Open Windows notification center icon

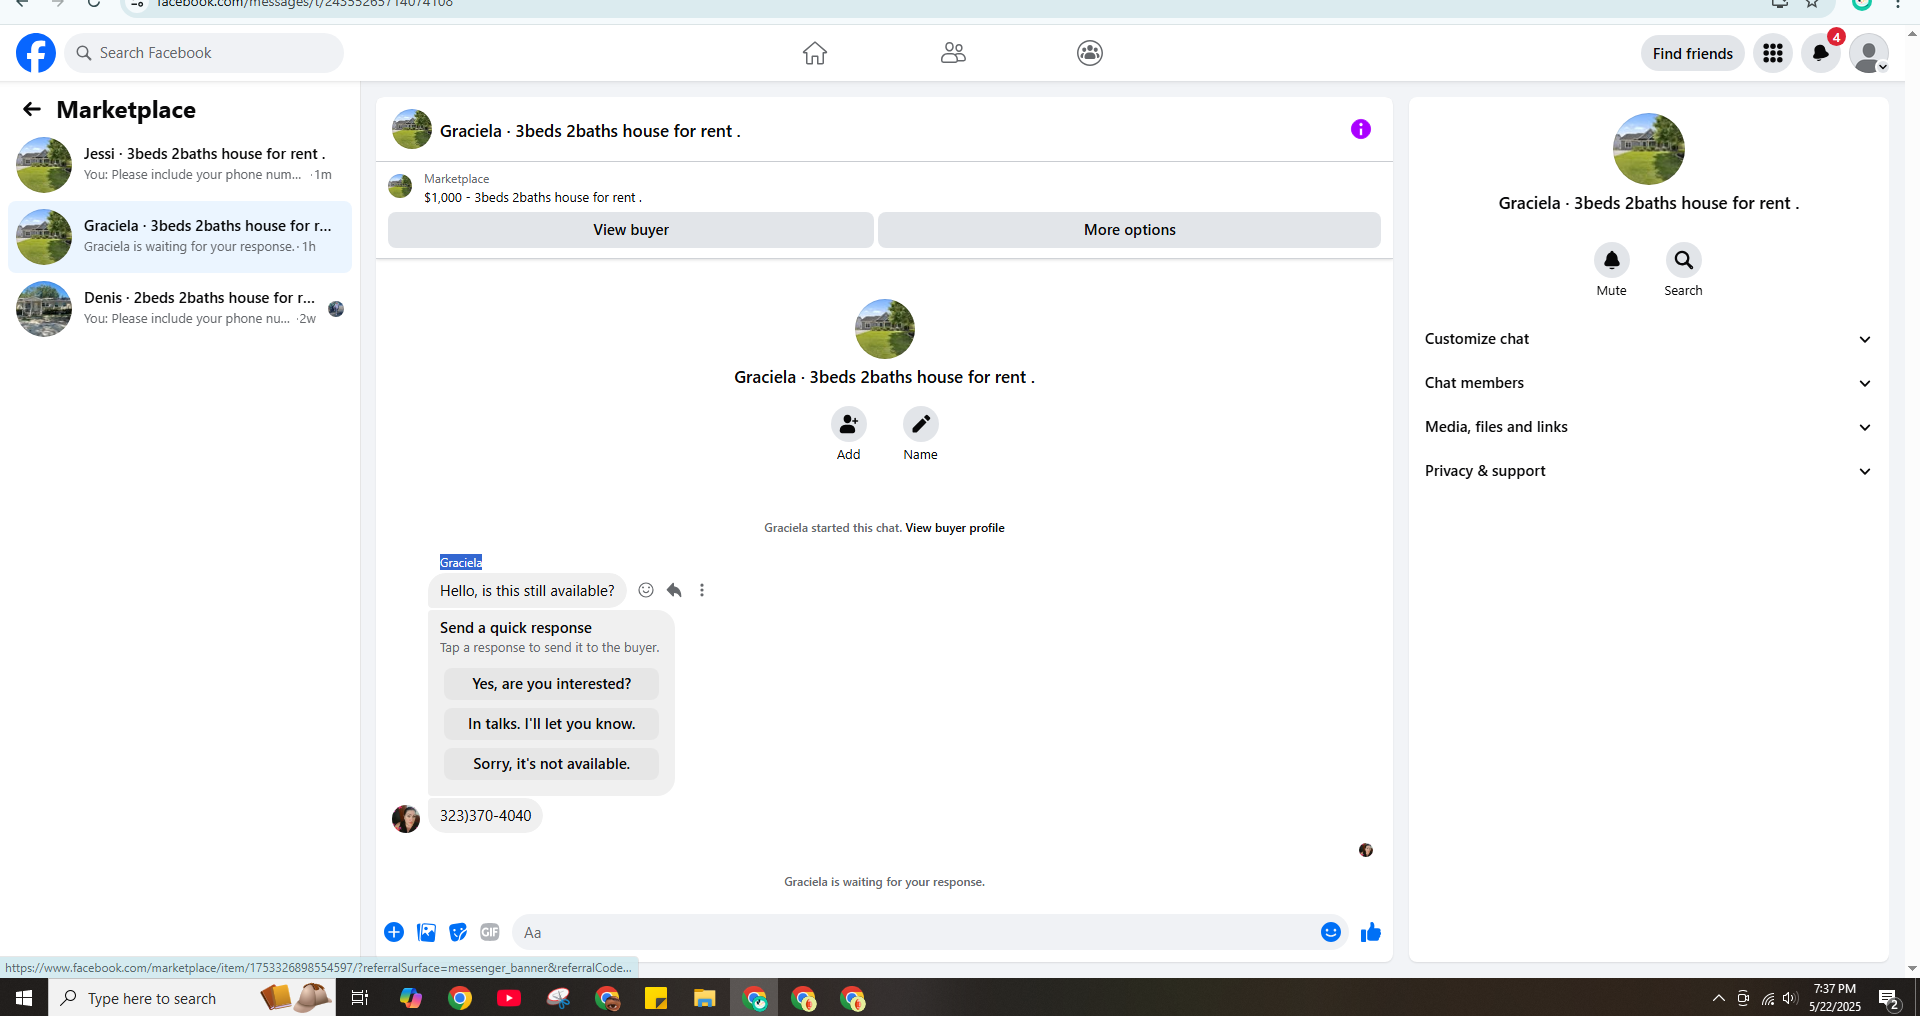pyautogui.click(x=1889, y=998)
